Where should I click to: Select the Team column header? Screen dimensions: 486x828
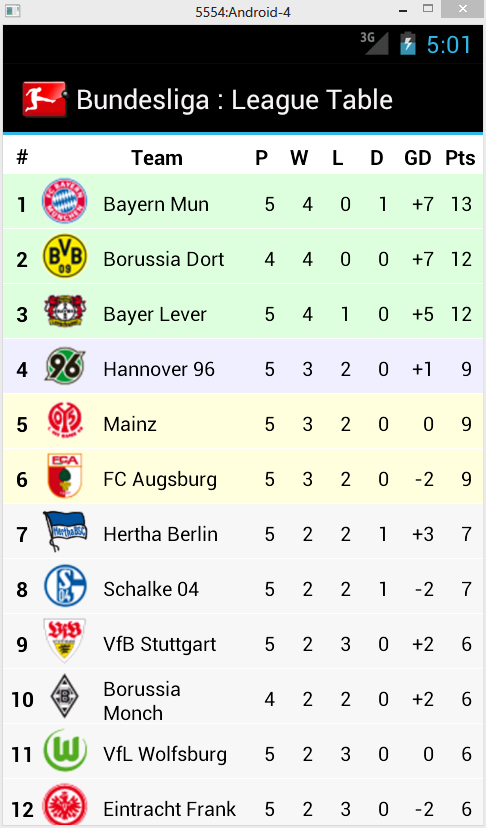[157, 157]
